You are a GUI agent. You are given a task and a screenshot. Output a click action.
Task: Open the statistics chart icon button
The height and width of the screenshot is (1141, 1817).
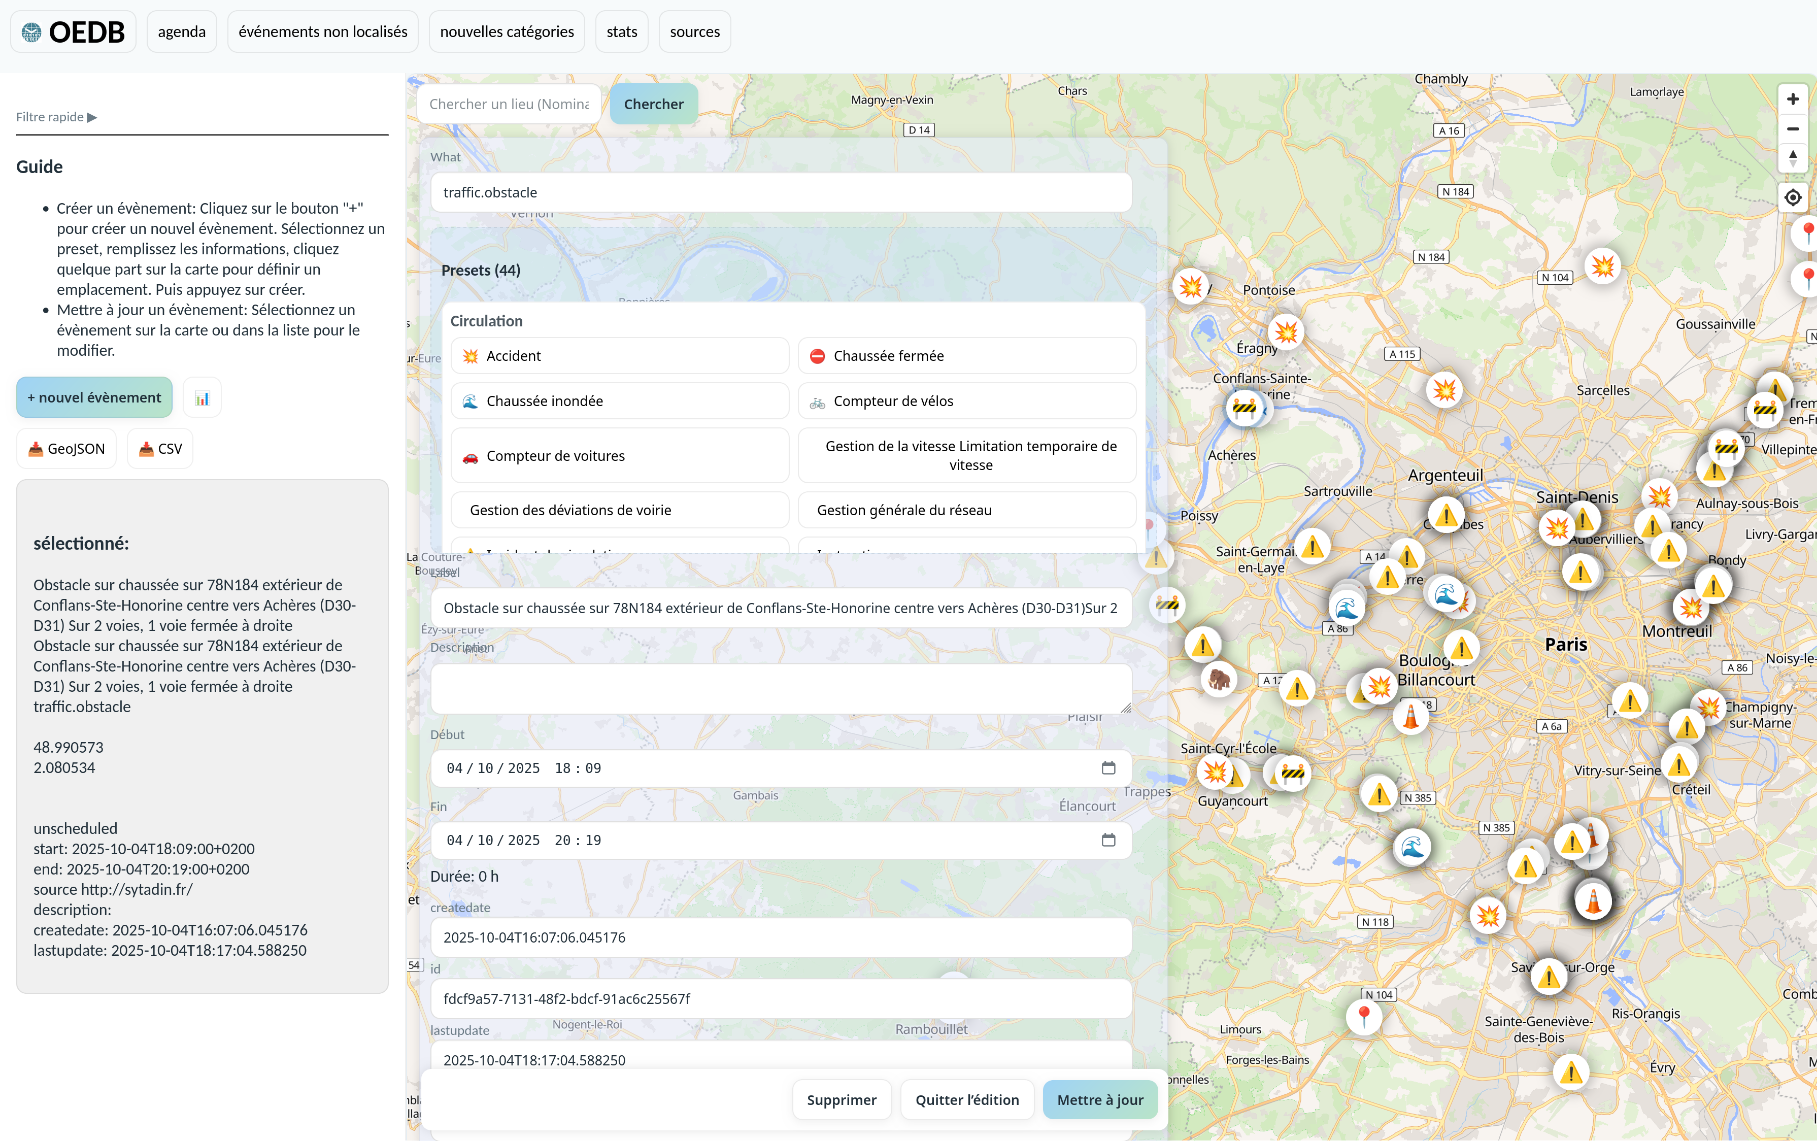(202, 398)
